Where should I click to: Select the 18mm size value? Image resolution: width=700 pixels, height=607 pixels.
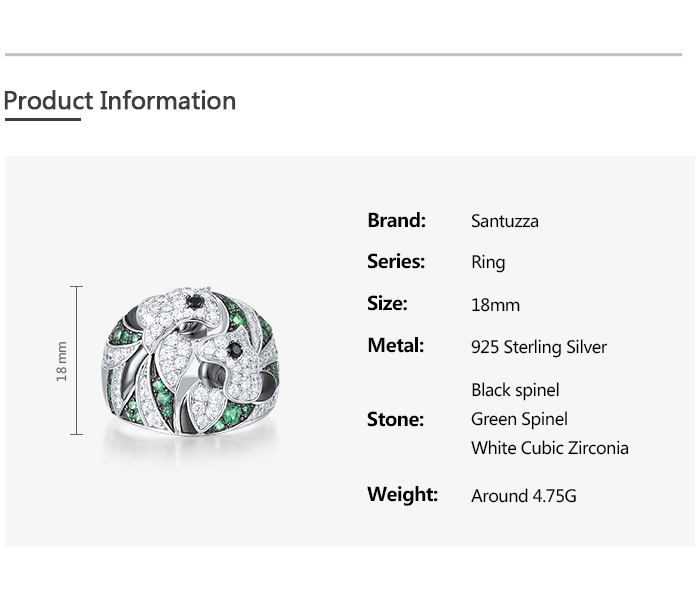tap(495, 305)
